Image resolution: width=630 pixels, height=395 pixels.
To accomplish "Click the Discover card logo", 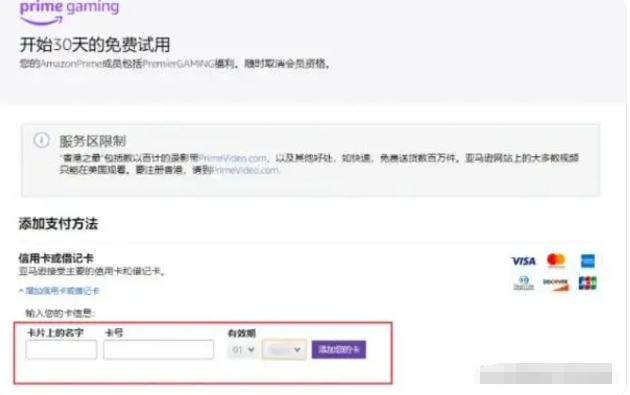I will click(556, 284).
